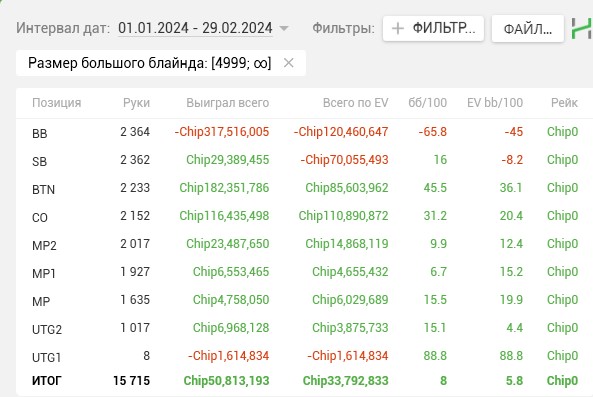This screenshot has width=593, height=397.
Task: Sort by бб/100 column header
Action: click(427, 103)
